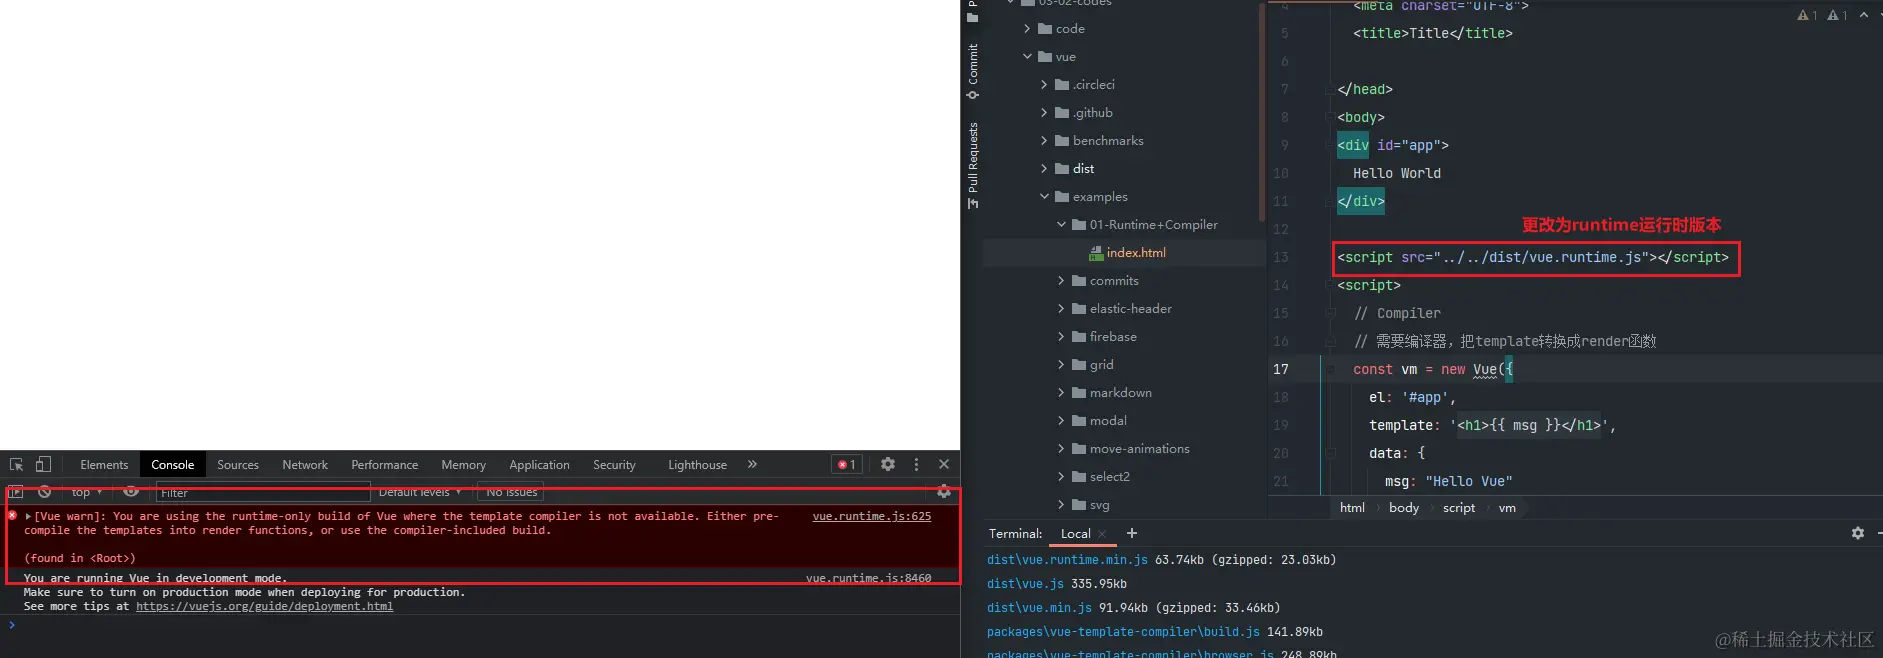Screen dimensions: 1883x658
Task: Select the grid folder
Action: [1101, 365]
